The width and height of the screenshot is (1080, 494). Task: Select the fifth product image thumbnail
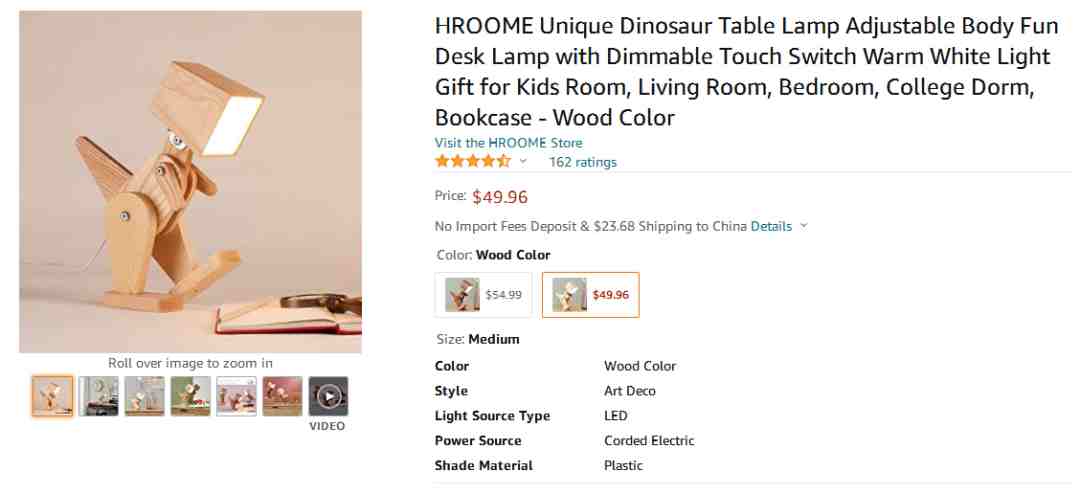(236, 396)
